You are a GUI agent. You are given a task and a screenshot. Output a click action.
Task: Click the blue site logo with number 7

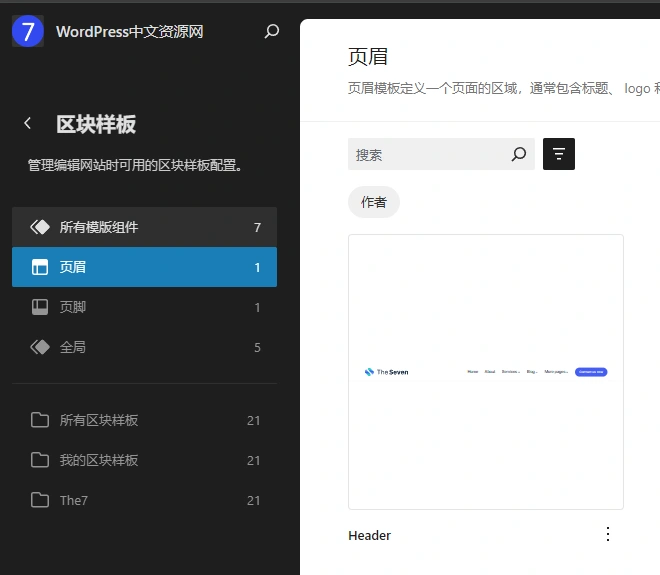tap(28, 31)
